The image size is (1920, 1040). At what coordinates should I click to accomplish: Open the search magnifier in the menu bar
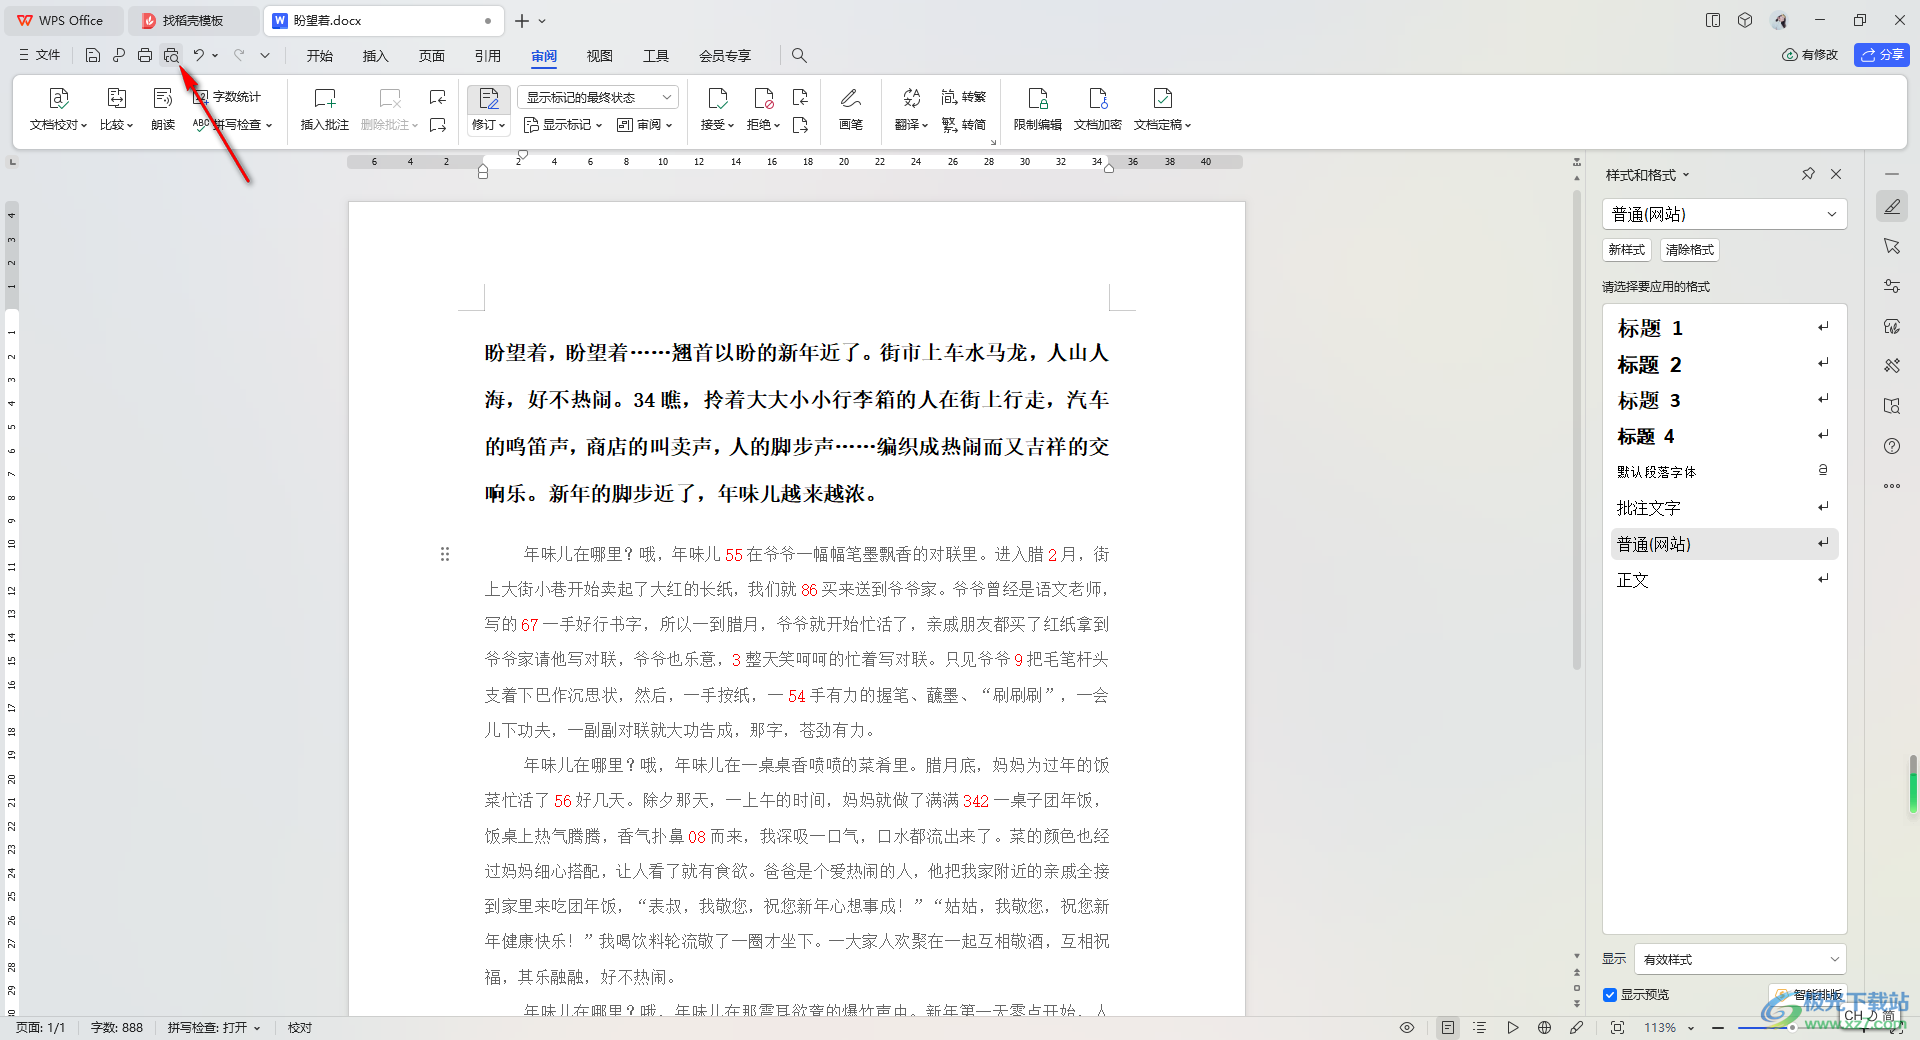(x=799, y=56)
